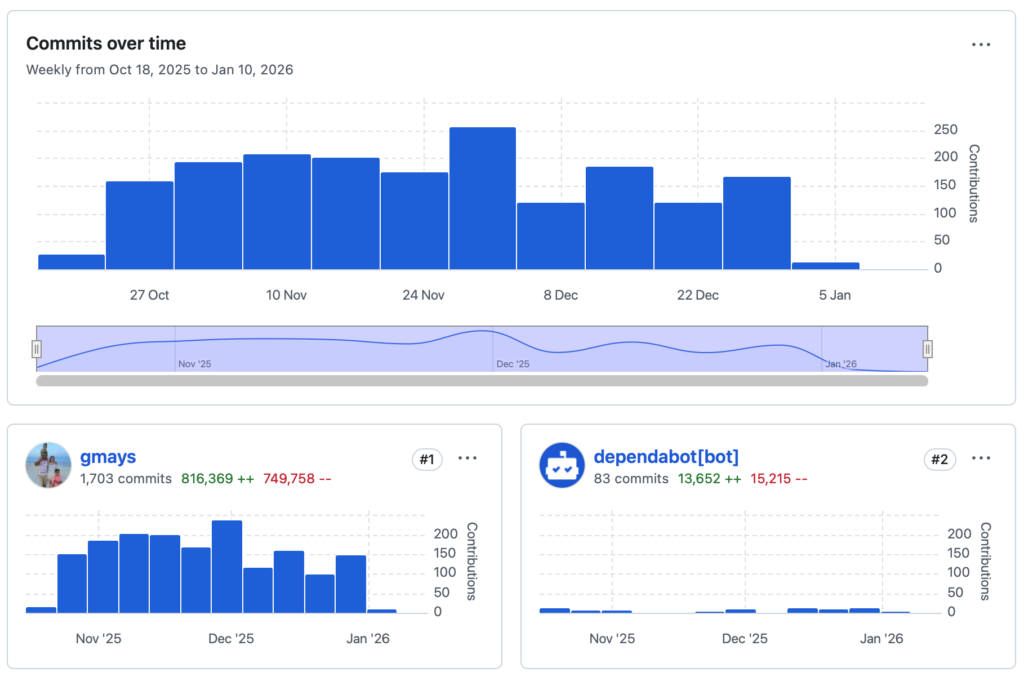Click the dependabot robot avatar icon
This screenshot has height=677, width=1024.
(562, 465)
